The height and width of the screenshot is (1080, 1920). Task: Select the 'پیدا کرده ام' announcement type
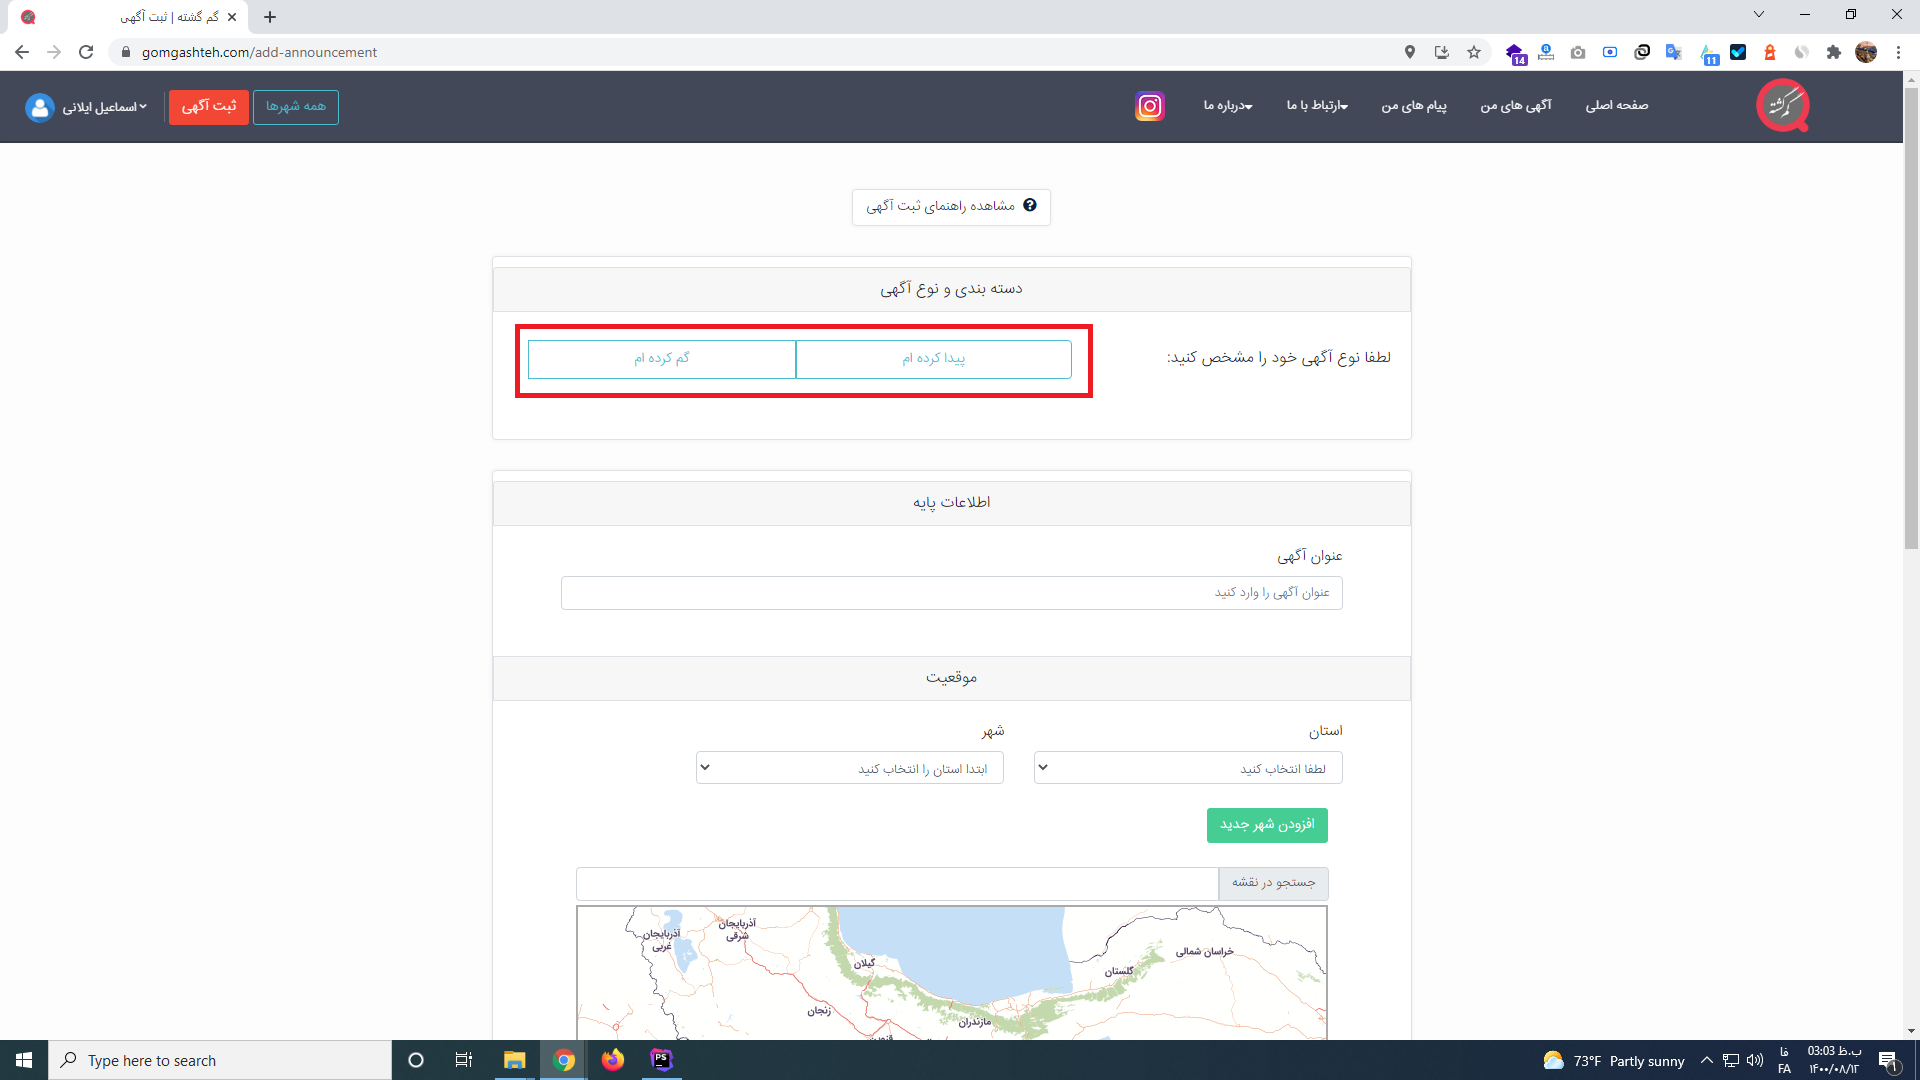933,359
